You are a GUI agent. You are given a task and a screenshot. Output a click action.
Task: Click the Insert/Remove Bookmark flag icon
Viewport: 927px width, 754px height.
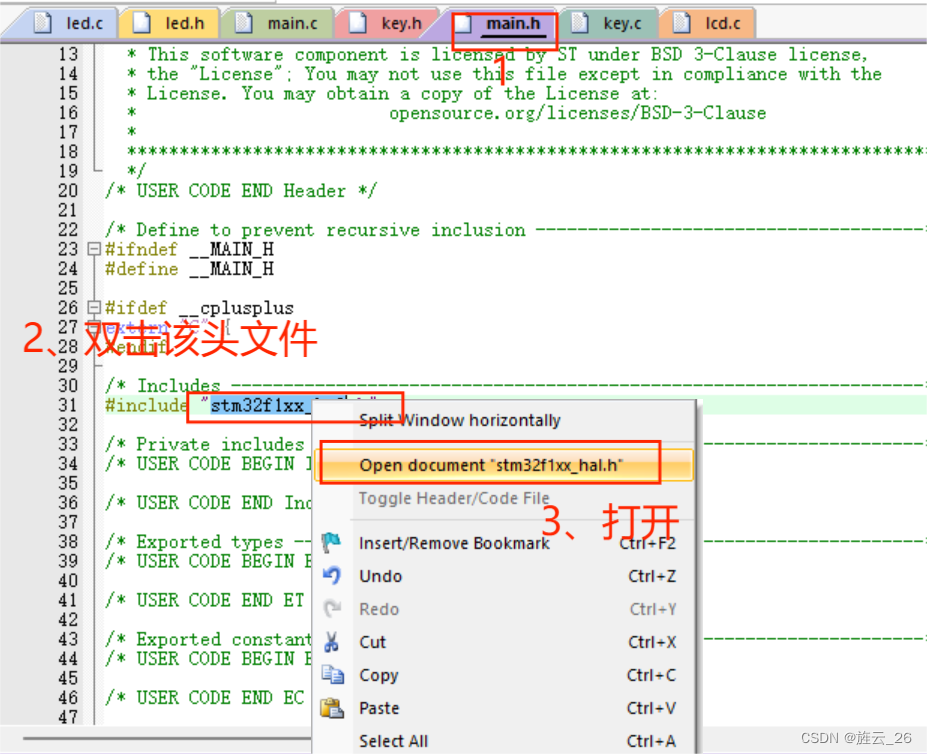tap(332, 542)
